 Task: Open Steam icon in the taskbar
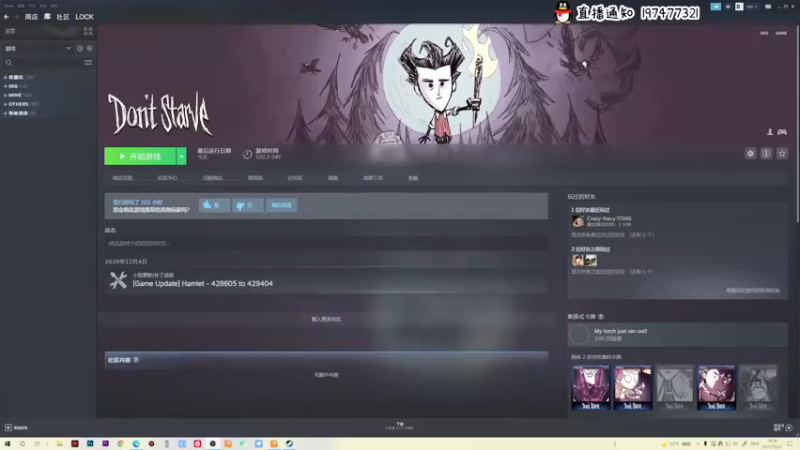click(x=289, y=444)
